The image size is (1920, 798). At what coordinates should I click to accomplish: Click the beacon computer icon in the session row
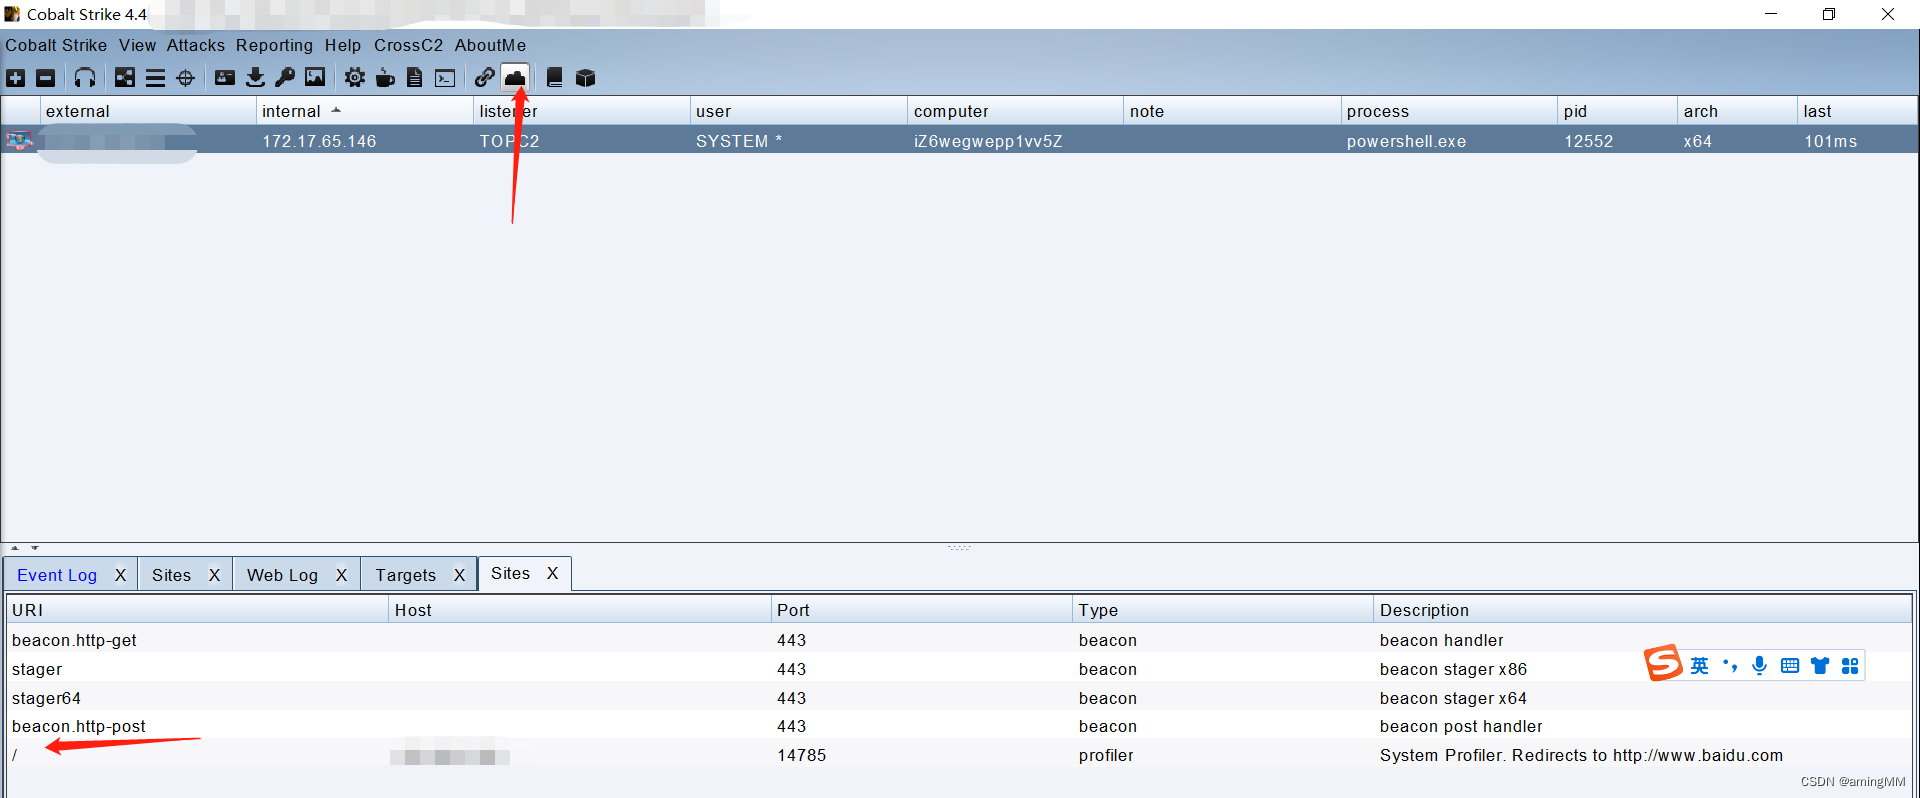tap(19, 141)
